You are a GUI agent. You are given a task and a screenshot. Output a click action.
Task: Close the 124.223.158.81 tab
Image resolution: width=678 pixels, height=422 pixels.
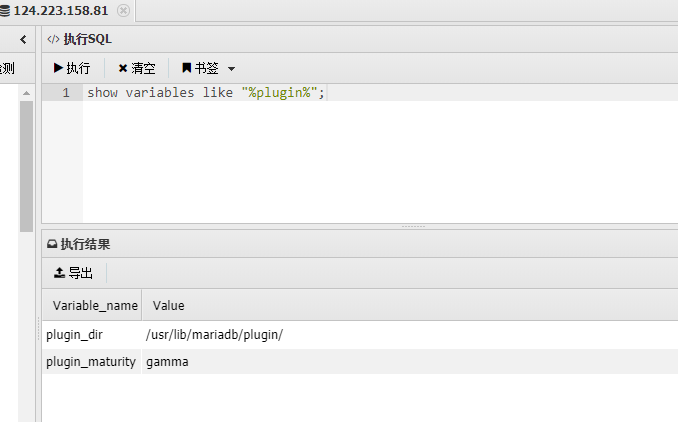click(x=123, y=10)
